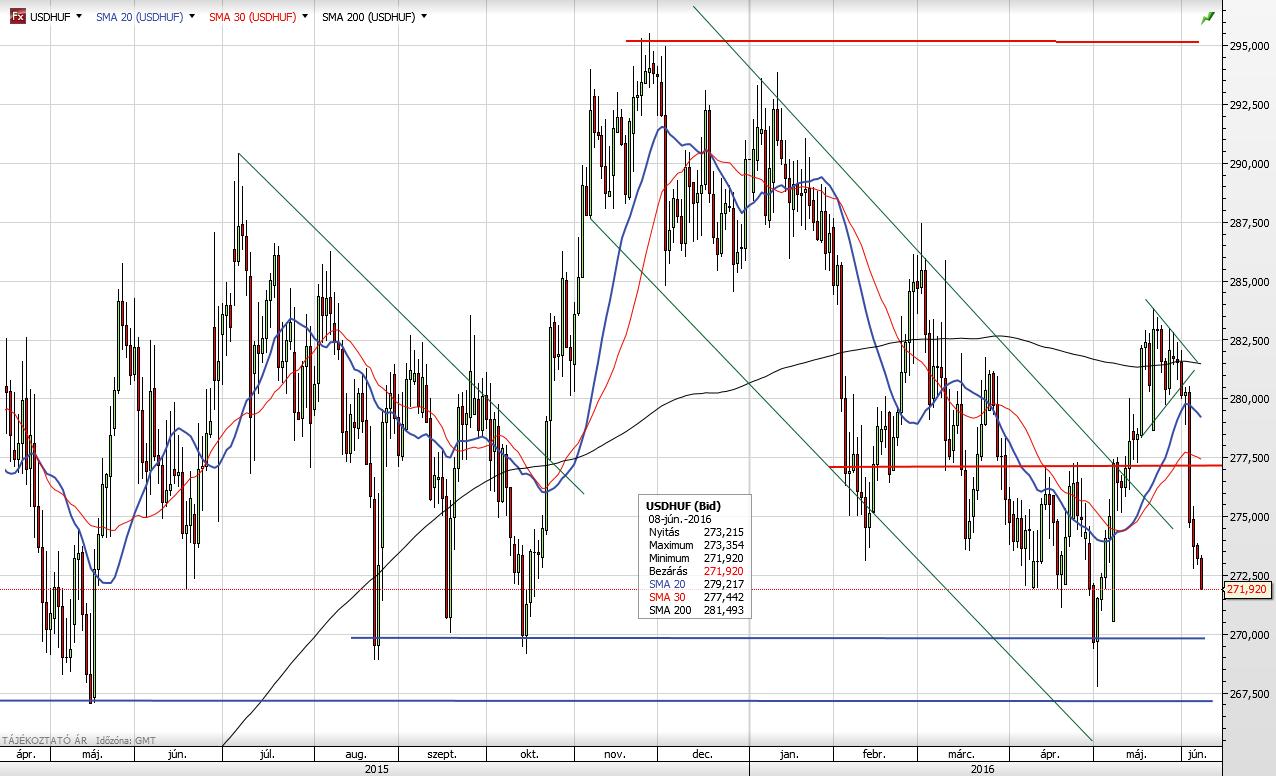The image size is (1276, 776).
Task: Click the 08-jún.-2016 date in tooltip
Action: [x=680, y=519]
